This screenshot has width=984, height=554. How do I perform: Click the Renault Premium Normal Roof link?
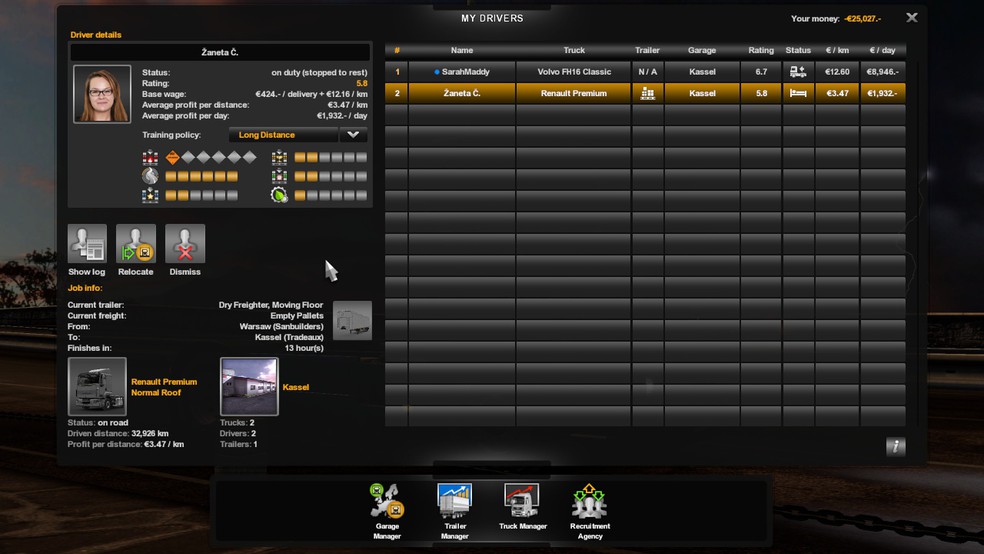click(x=164, y=387)
